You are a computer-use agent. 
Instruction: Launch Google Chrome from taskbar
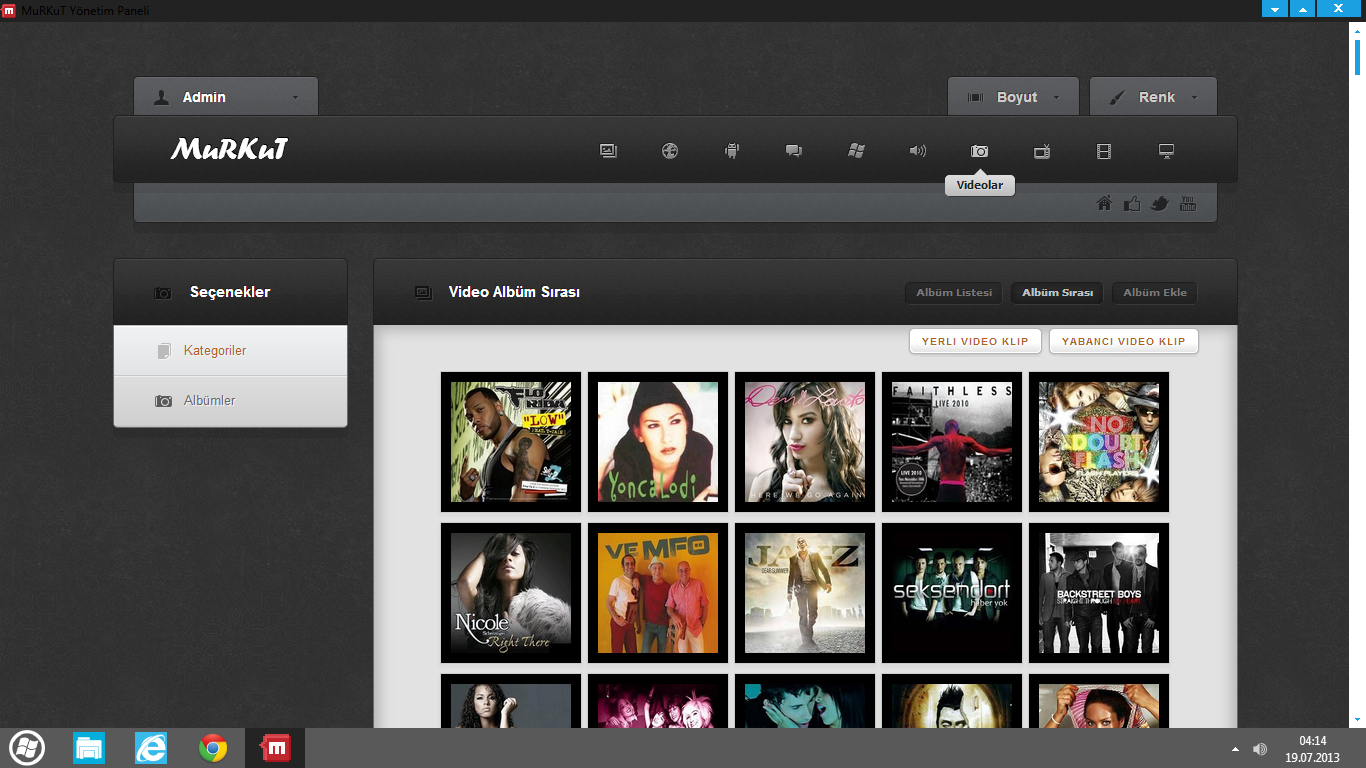click(213, 748)
